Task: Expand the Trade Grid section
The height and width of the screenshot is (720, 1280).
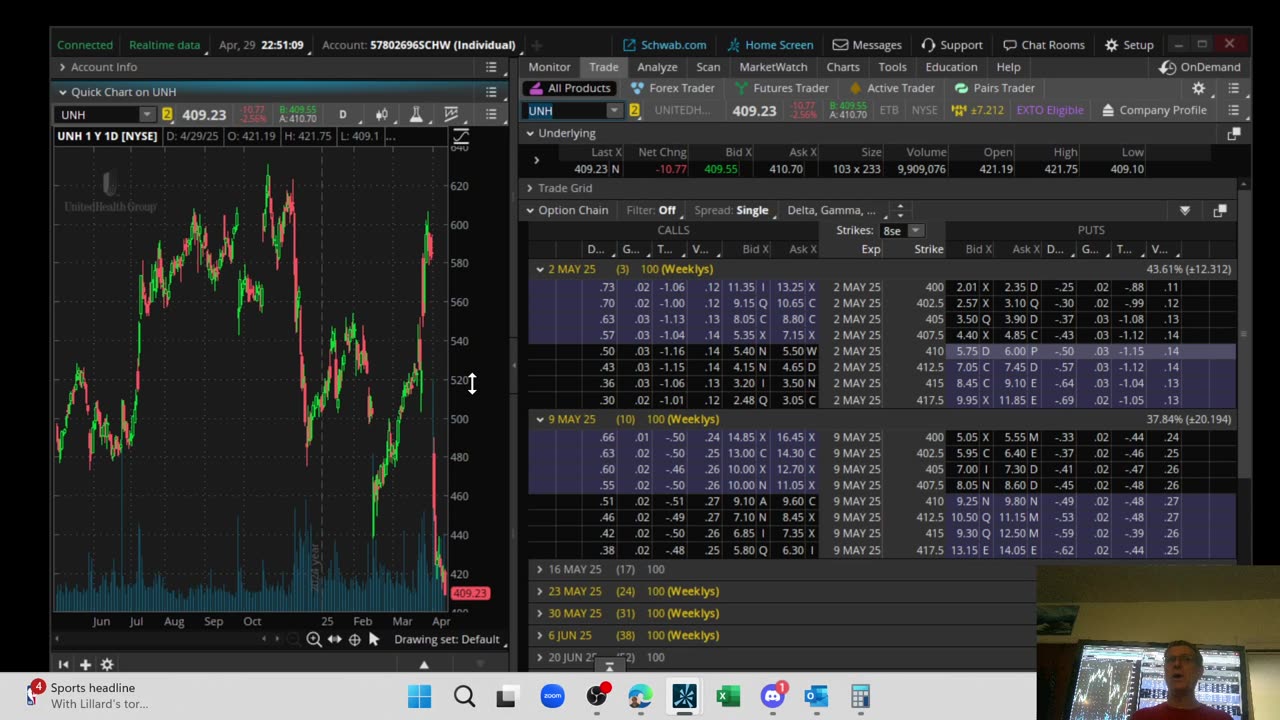Action: pyautogui.click(x=530, y=188)
